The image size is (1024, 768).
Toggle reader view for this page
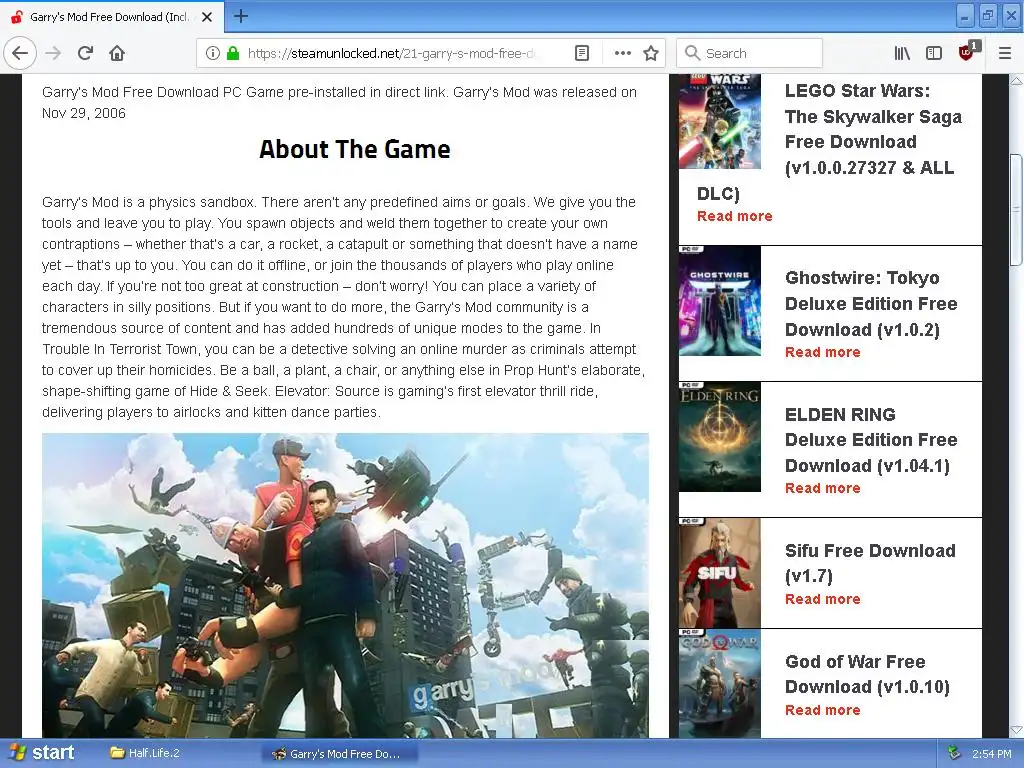(582, 53)
